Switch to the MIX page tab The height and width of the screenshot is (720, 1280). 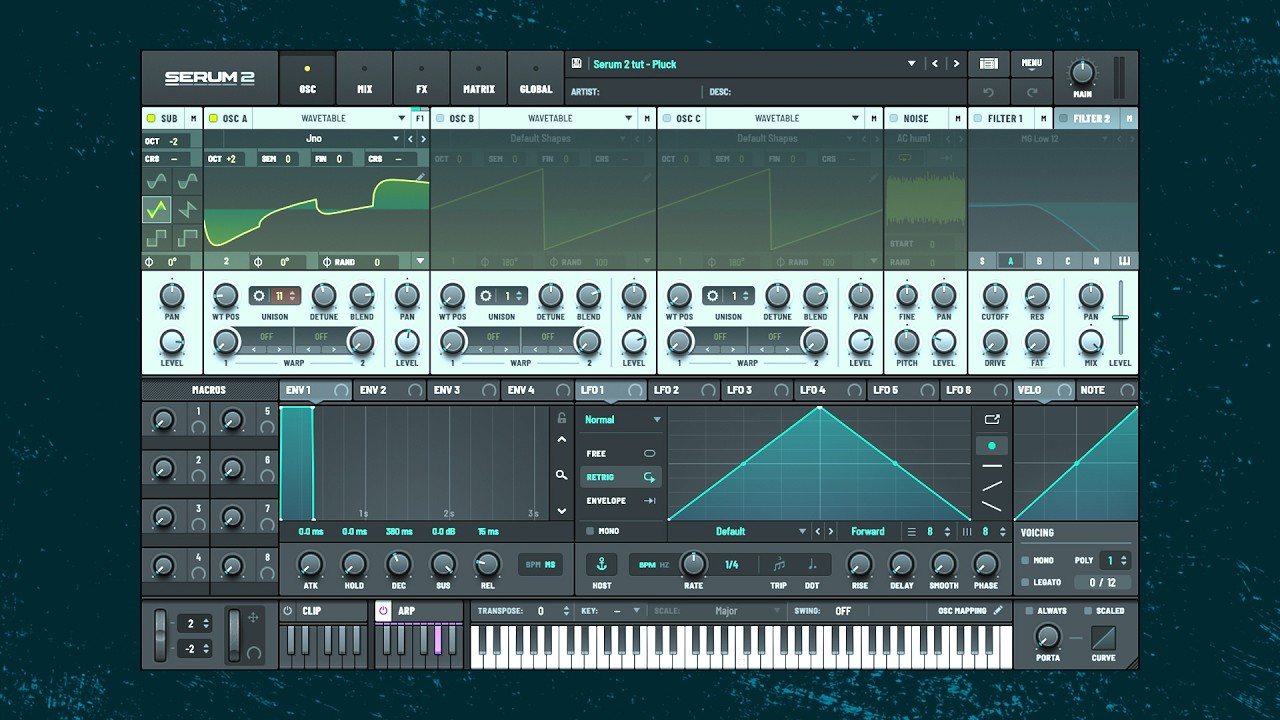point(364,78)
